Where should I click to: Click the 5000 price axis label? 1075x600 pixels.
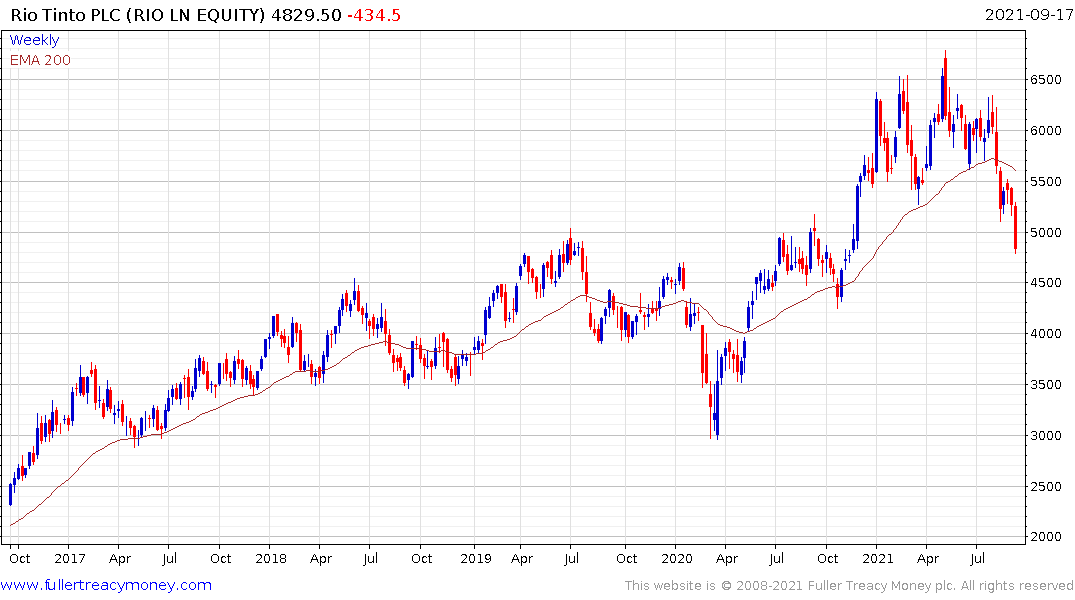[x=1046, y=232]
